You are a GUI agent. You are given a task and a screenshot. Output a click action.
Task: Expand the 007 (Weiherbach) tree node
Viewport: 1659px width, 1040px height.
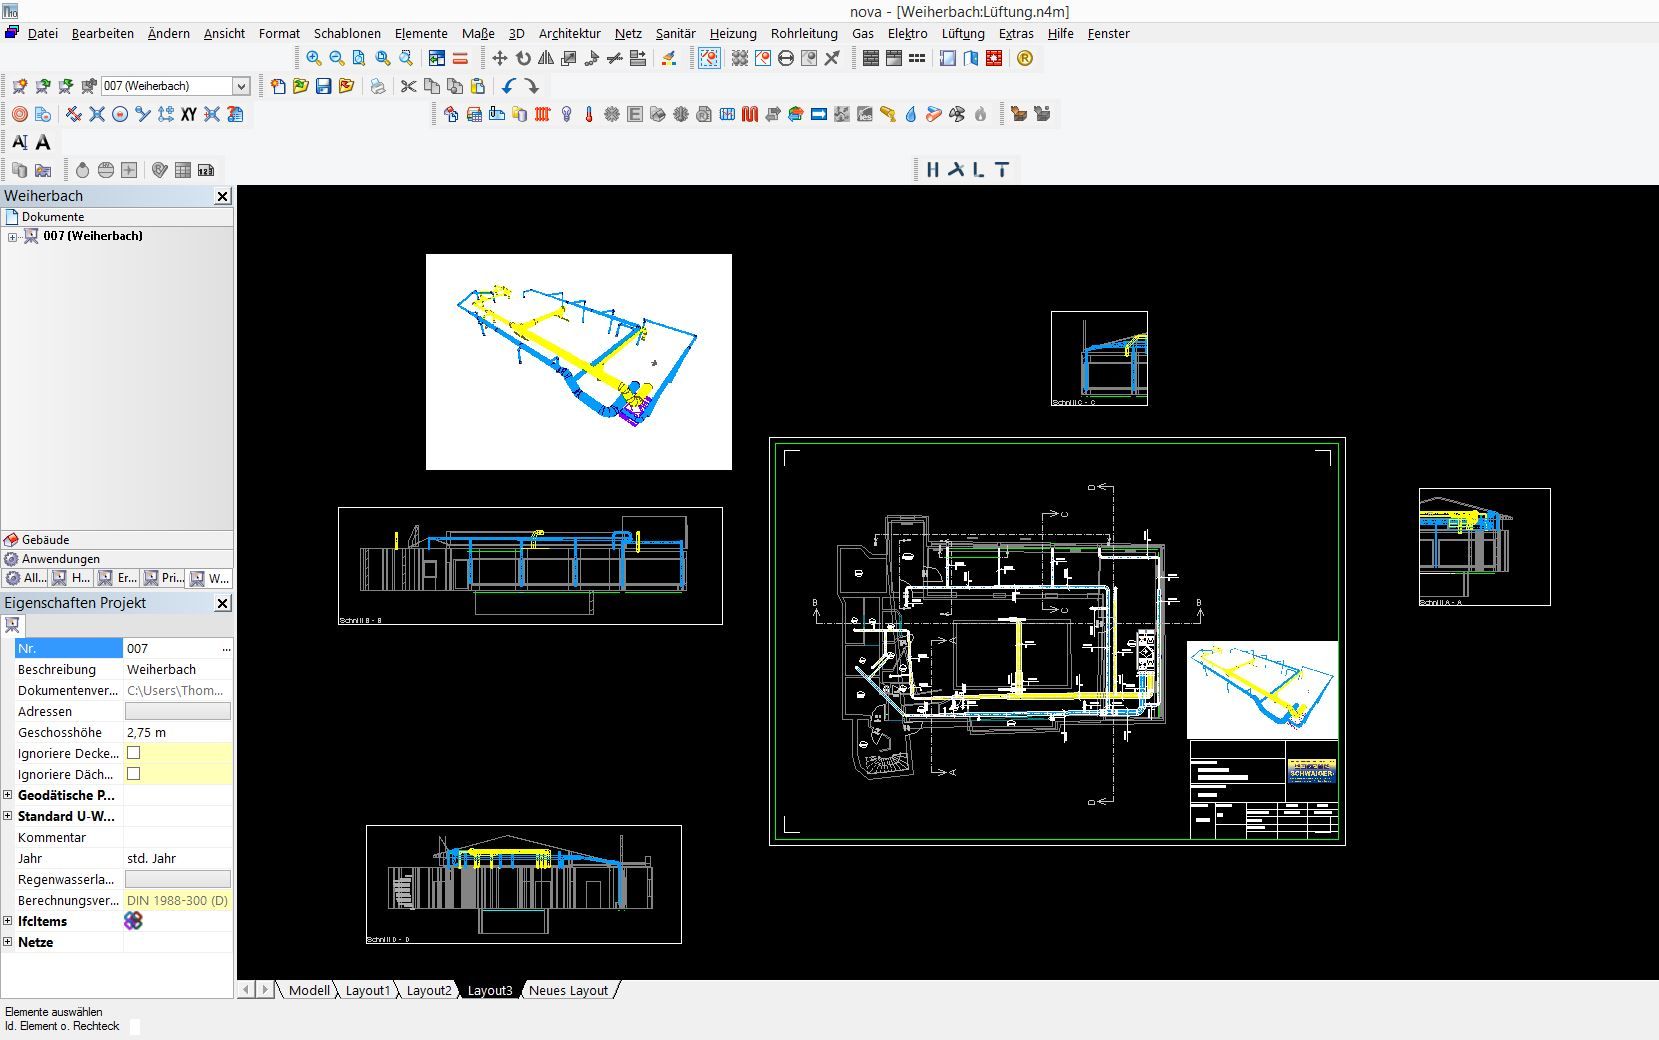click(13, 237)
